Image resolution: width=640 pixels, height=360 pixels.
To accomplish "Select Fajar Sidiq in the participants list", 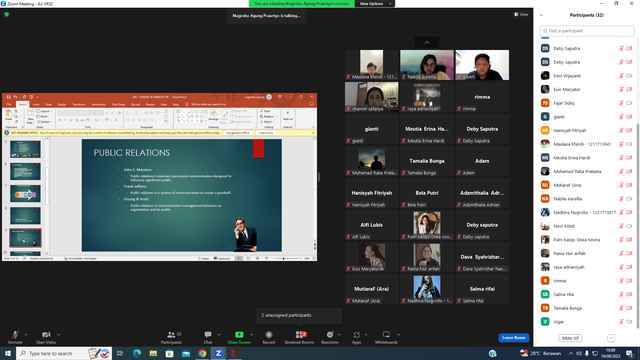I will click(x=587, y=103).
